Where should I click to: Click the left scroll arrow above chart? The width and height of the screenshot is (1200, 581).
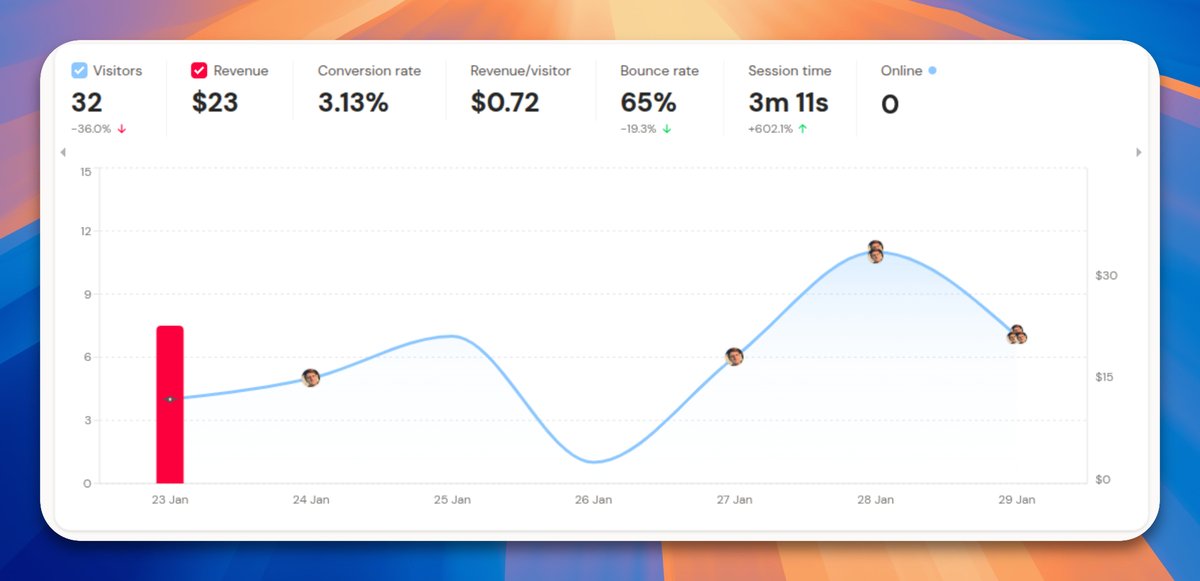point(62,152)
